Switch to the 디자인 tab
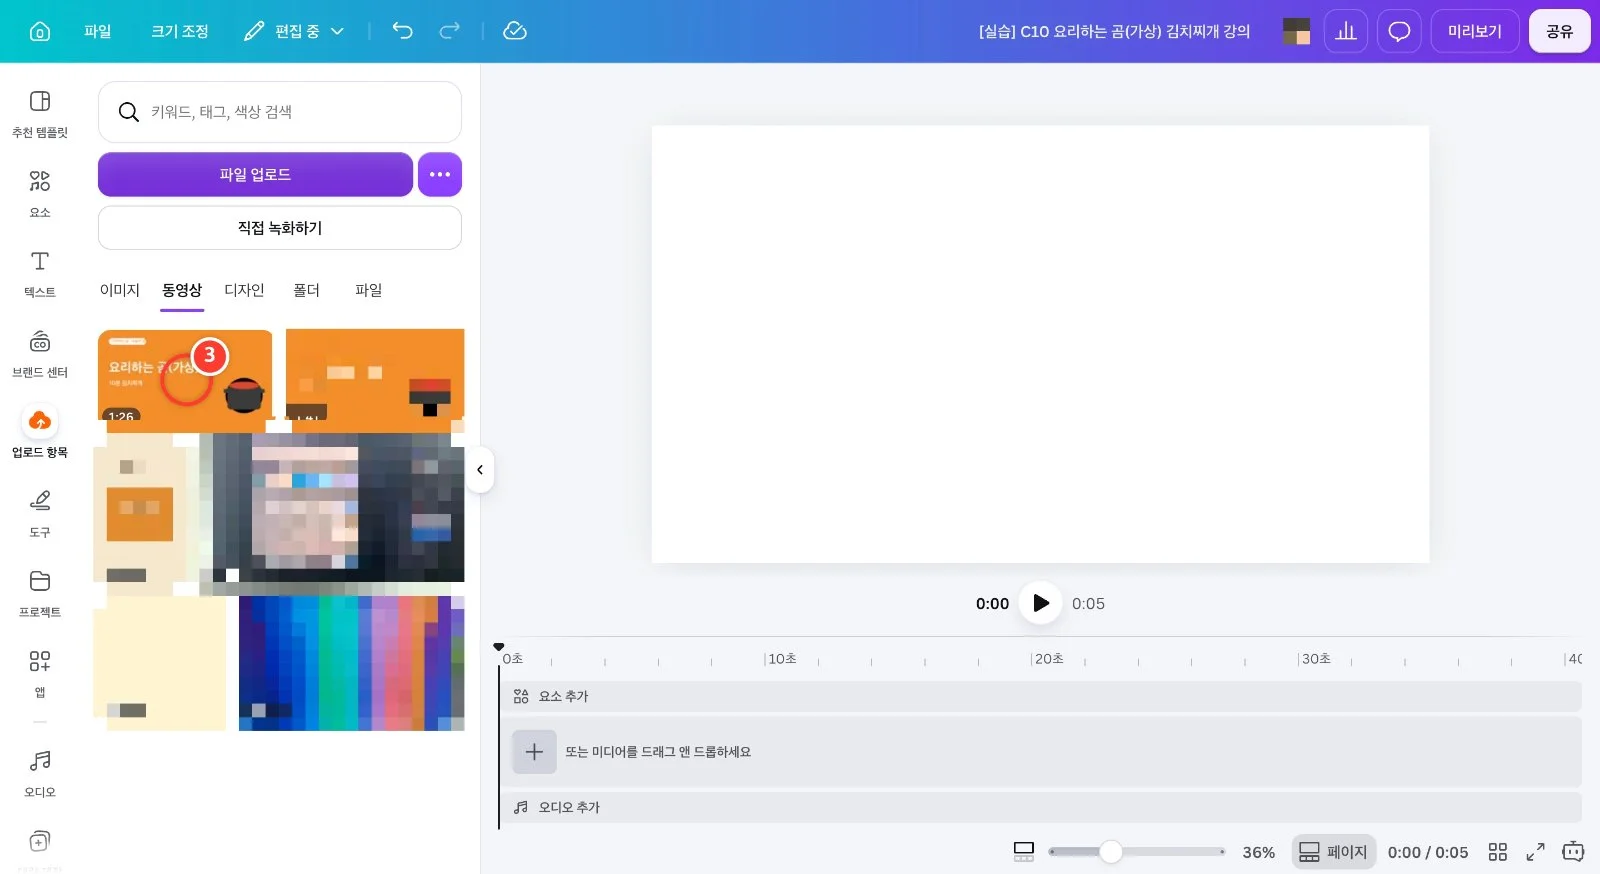This screenshot has height=874, width=1600. (x=244, y=290)
